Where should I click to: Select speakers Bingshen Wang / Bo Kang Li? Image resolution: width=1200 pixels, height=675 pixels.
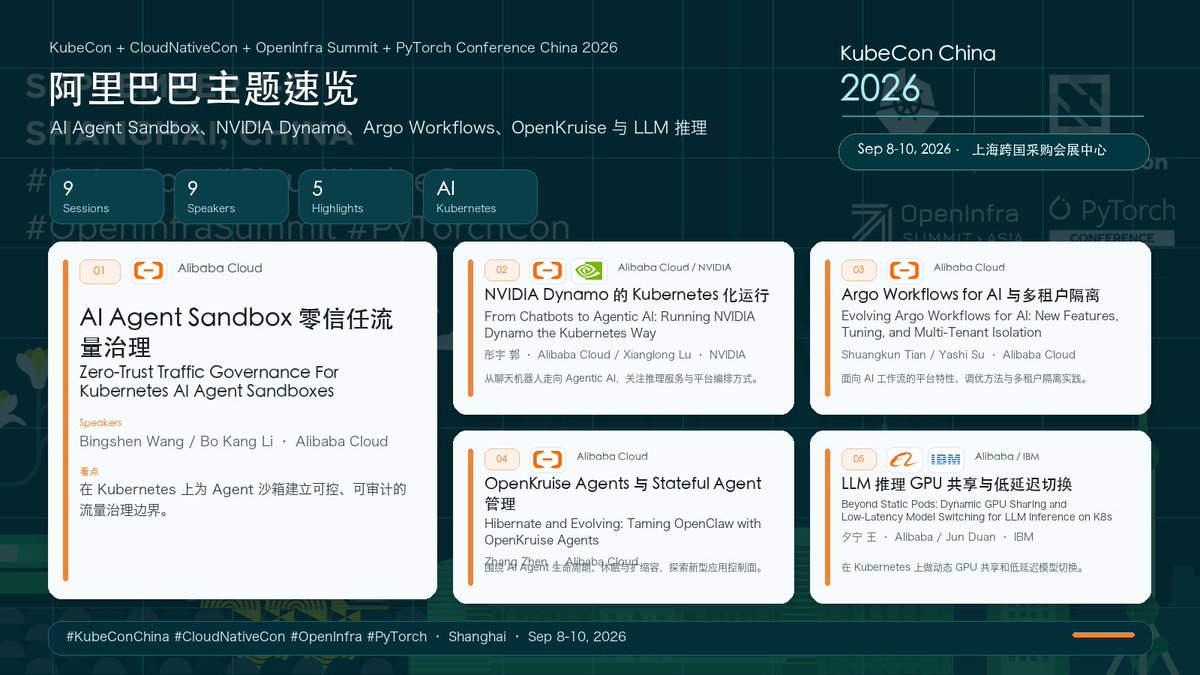[234, 441]
